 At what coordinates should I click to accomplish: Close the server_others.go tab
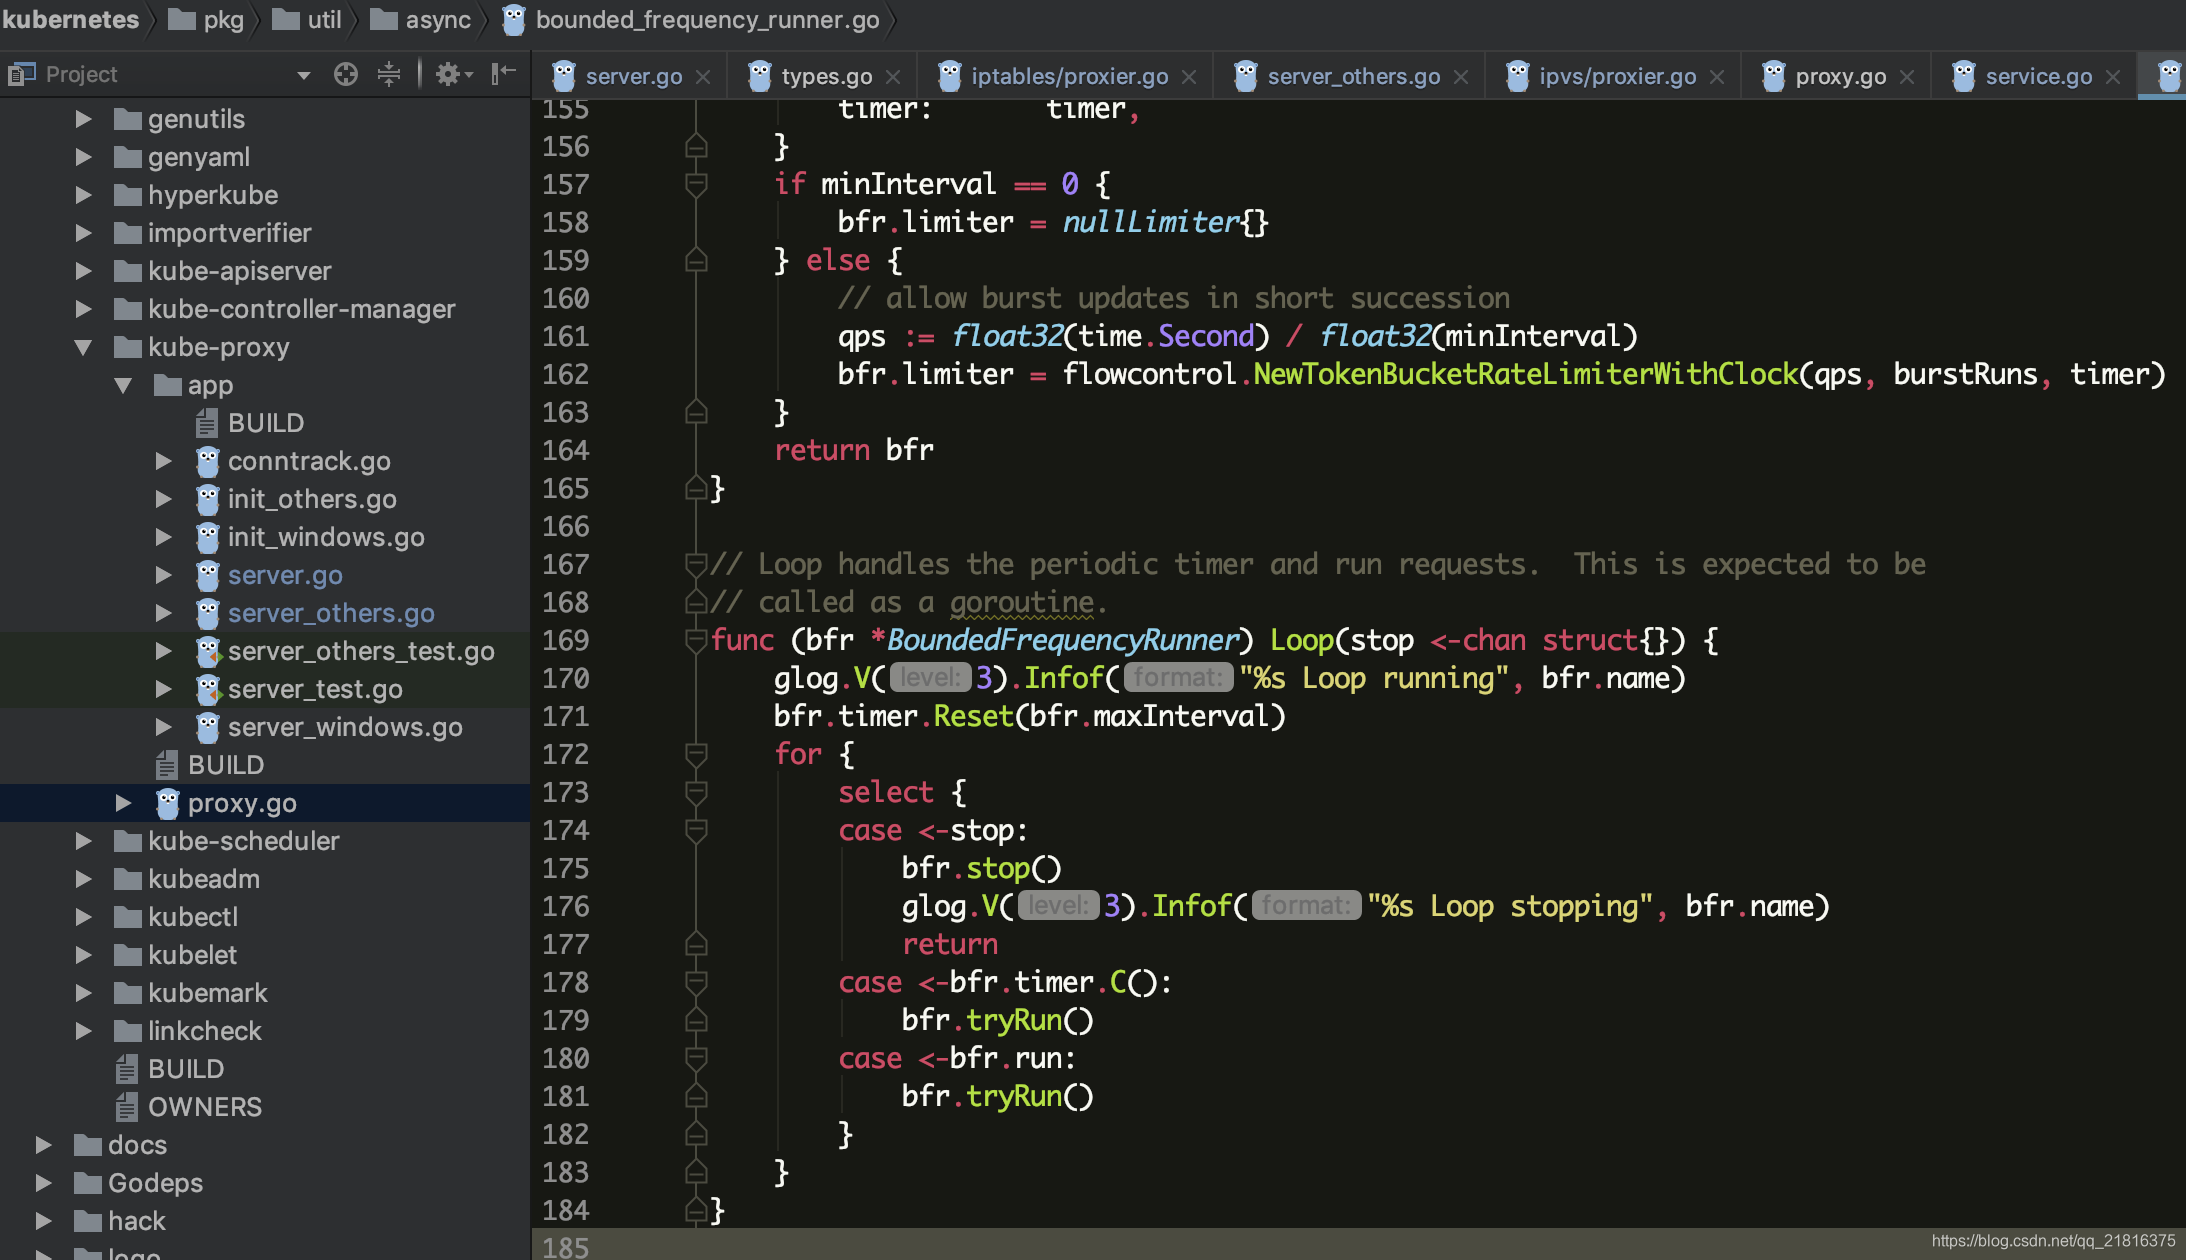tap(1461, 77)
